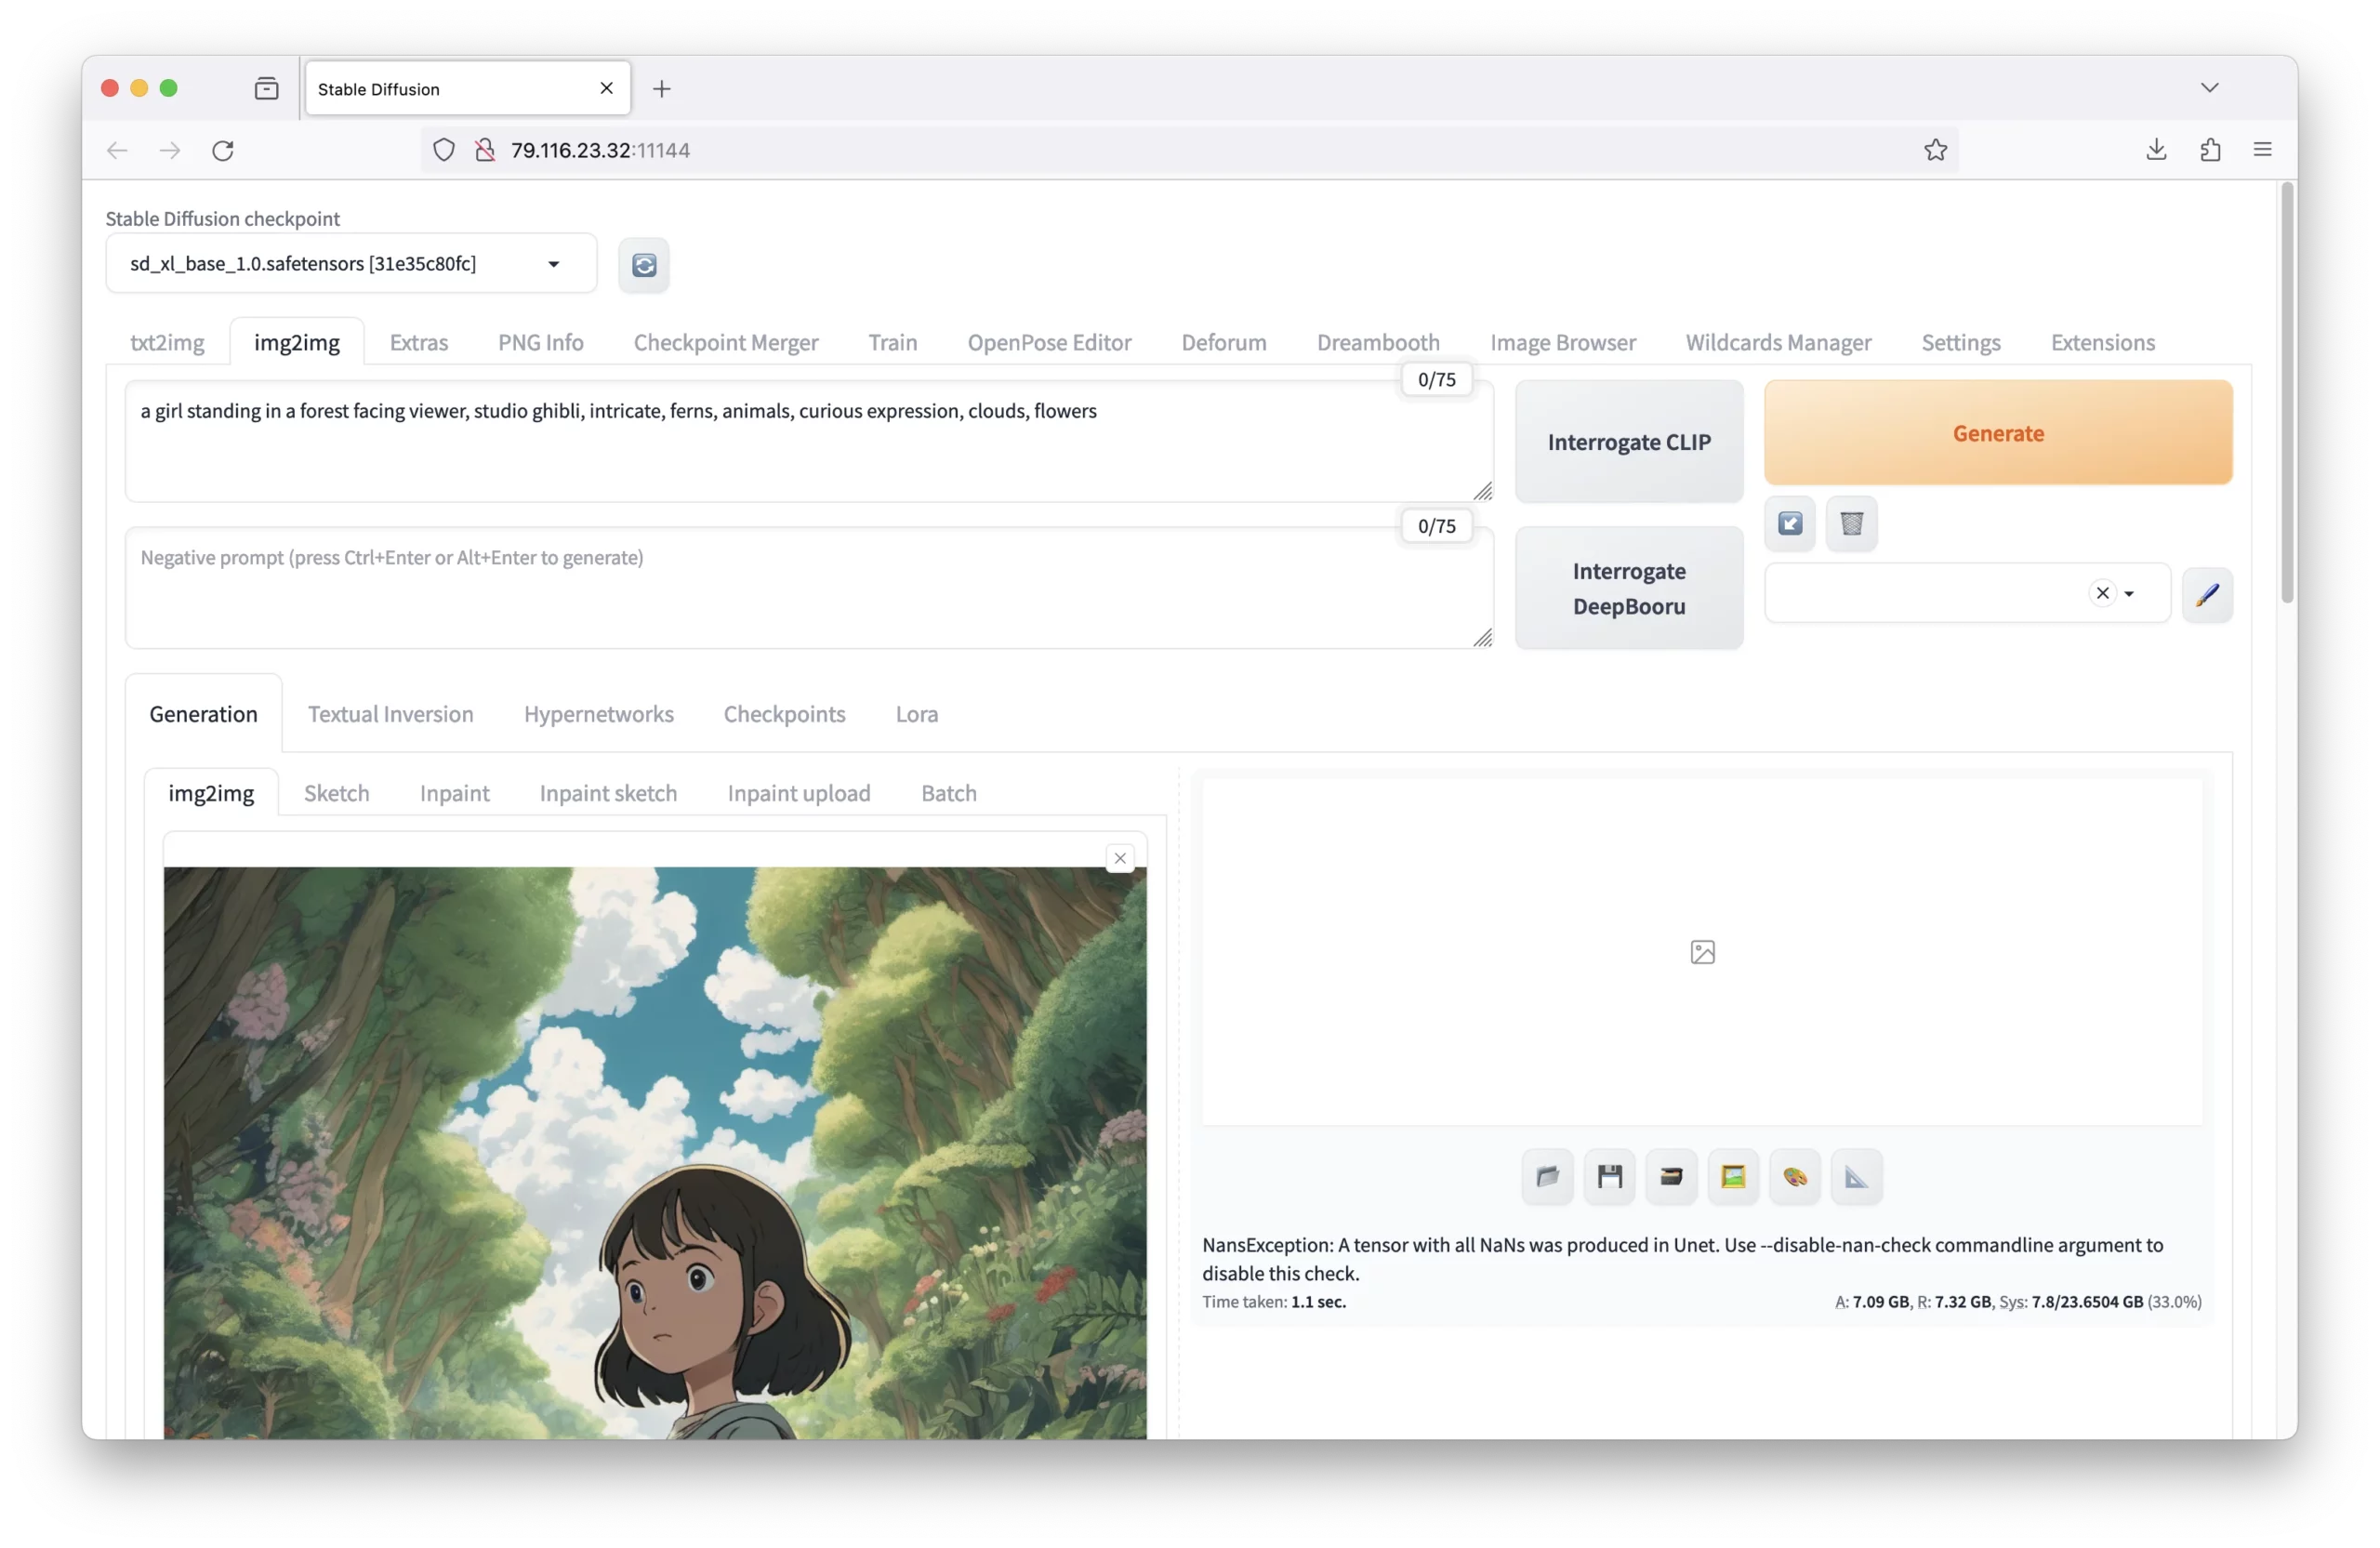Image resolution: width=2380 pixels, height=1548 pixels.
Task: Select the Hypernetworks tab
Action: 598,714
